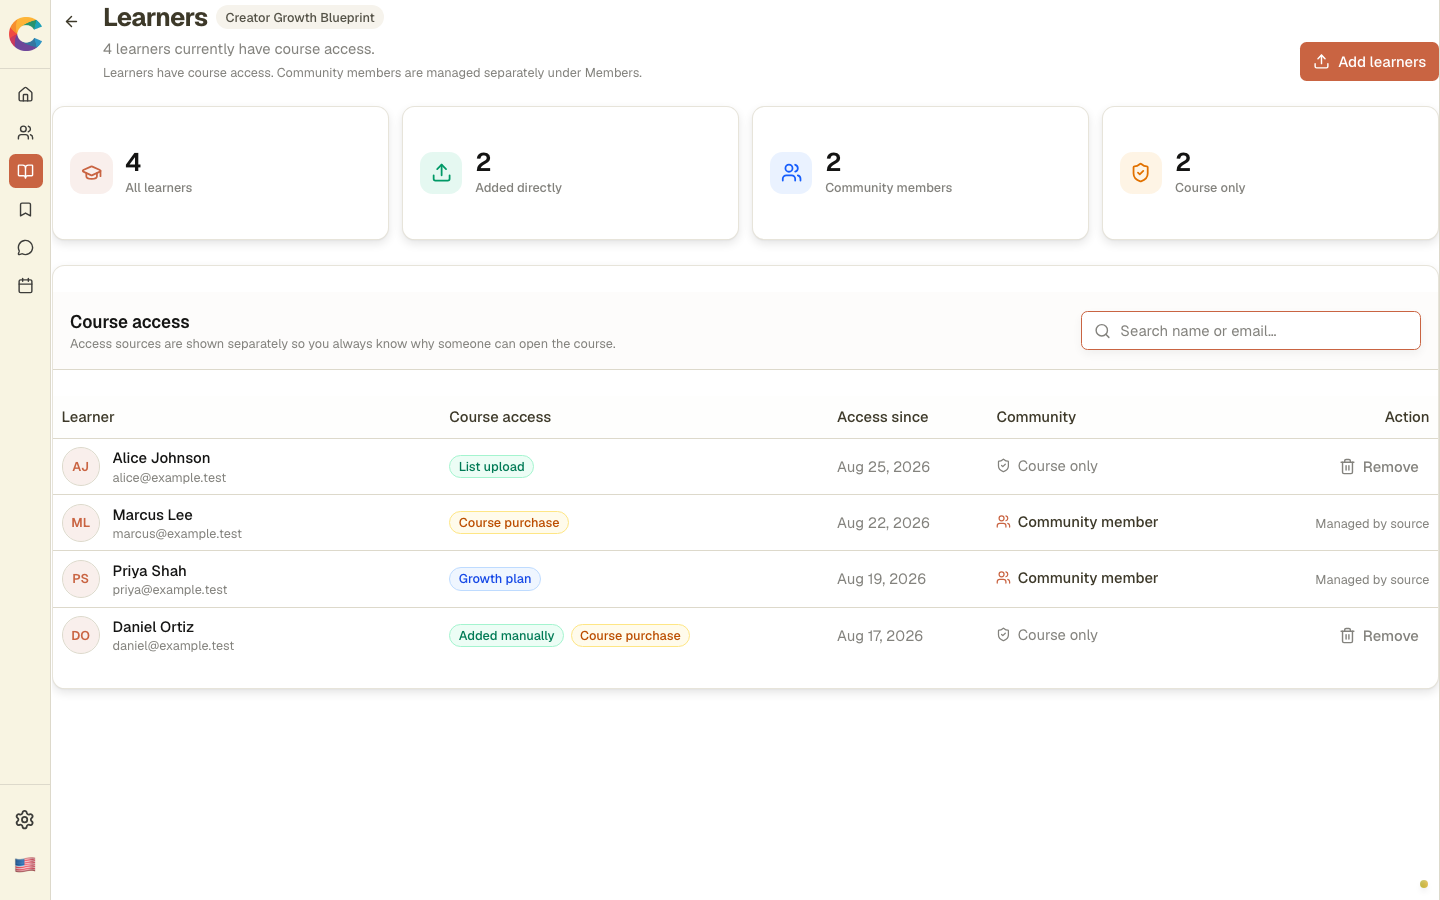Click alice@example.test email

tap(169, 478)
